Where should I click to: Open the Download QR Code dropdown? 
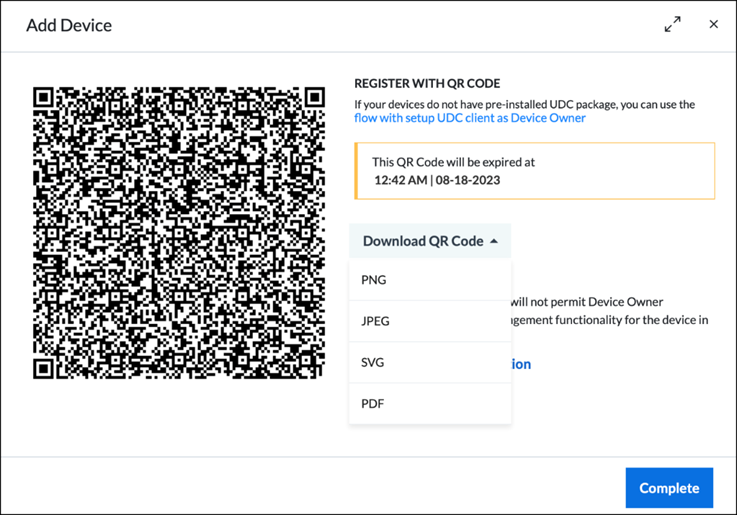[430, 241]
